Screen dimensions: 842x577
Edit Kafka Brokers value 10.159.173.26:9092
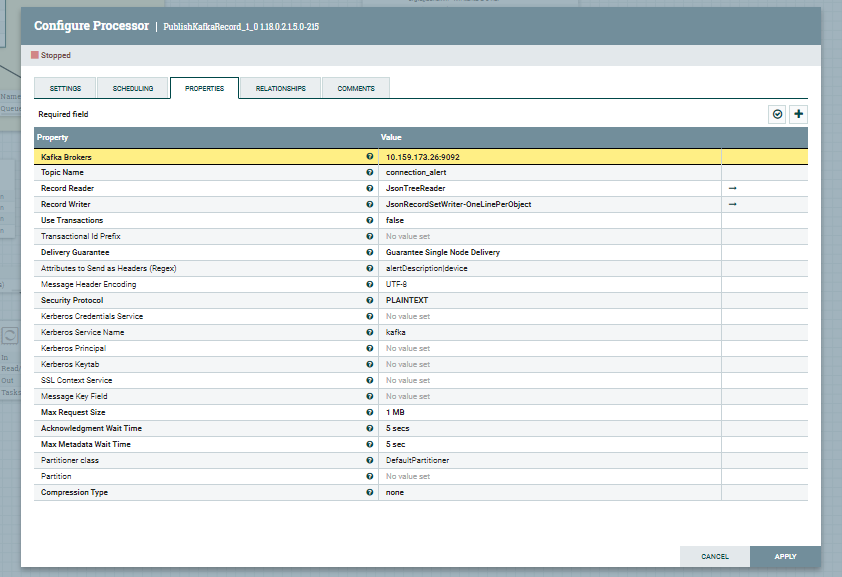pos(550,157)
